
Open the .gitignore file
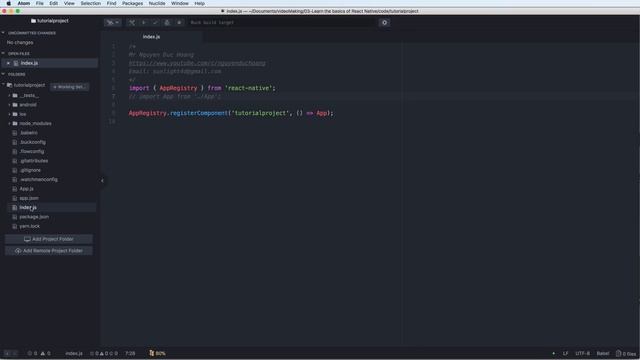tap(30, 170)
